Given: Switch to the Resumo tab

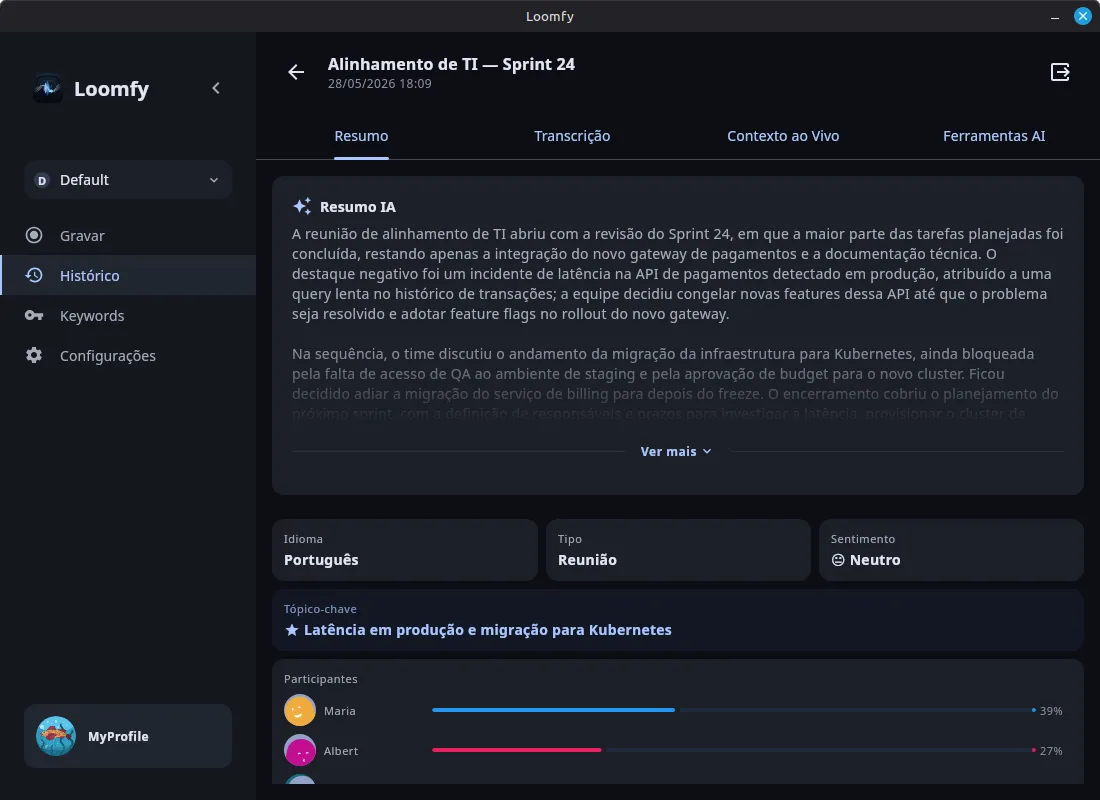Looking at the screenshot, I should (361, 136).
